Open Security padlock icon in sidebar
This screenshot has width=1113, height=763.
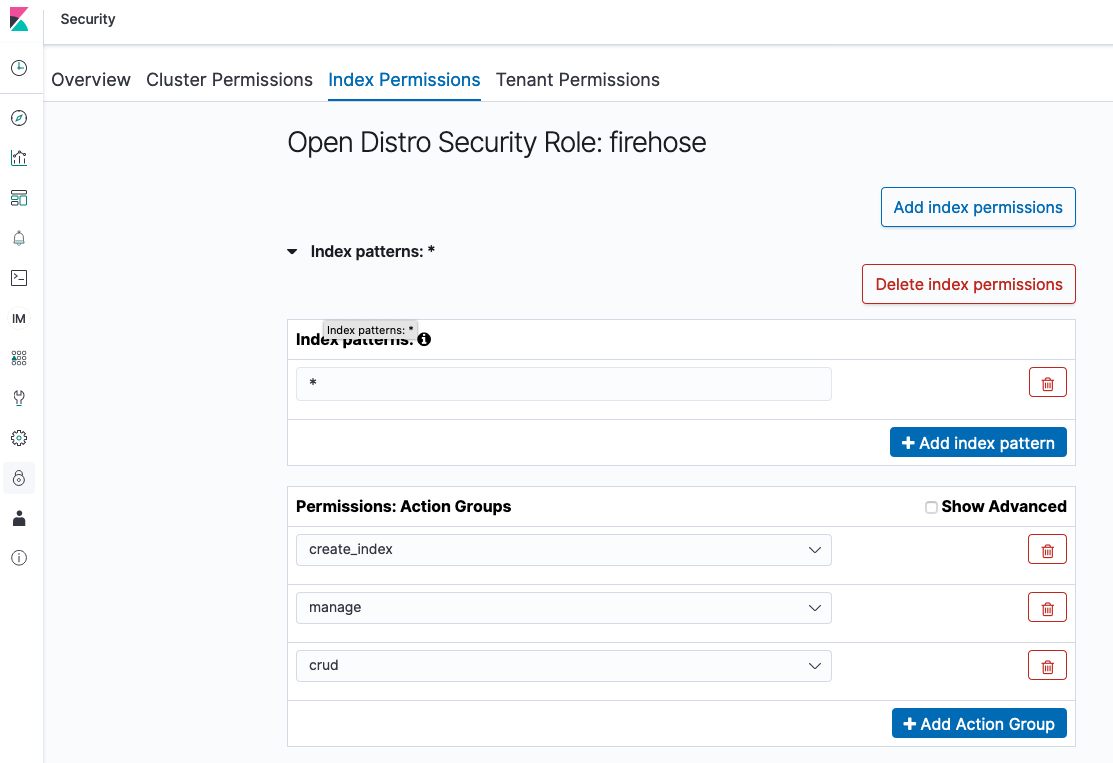(19, 478)
